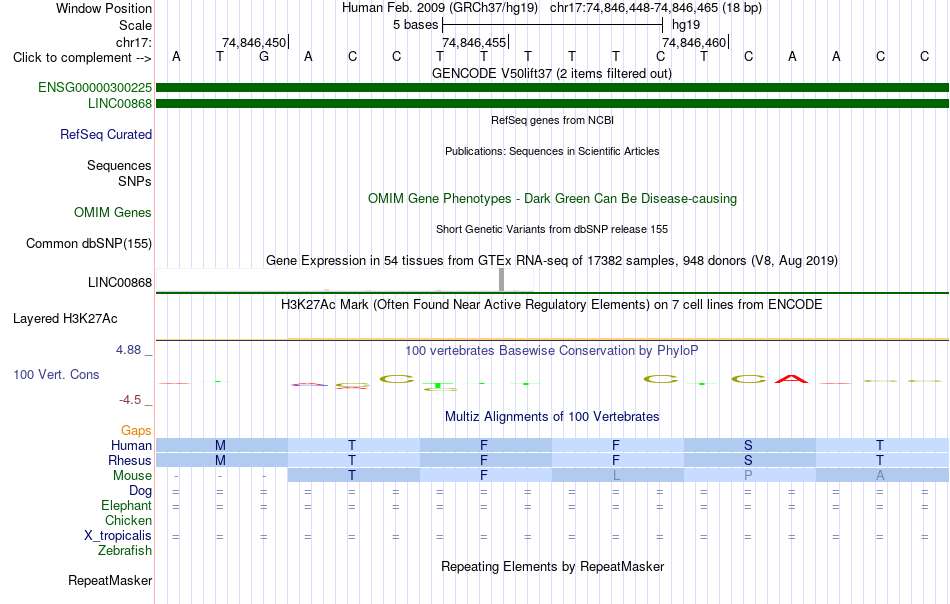Image resolution: width=950 pixels, height=604 pixels.
Task: Click the Scale label
Action: pyautogui.click(x=136, y=25)
